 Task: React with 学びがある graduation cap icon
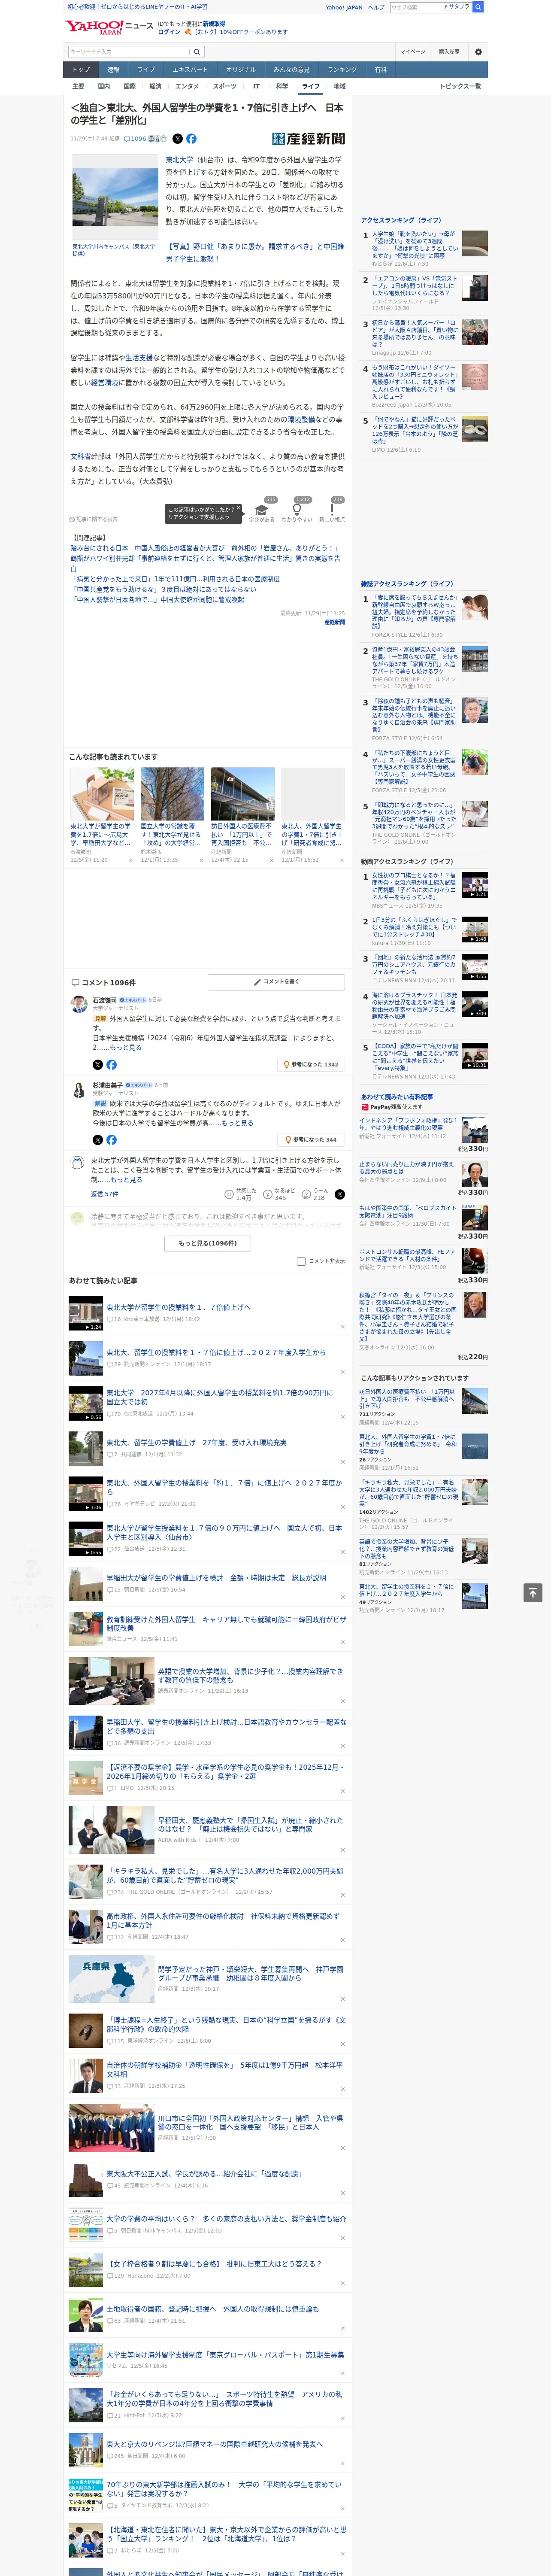pyautogui.click(x=262, y=511)
